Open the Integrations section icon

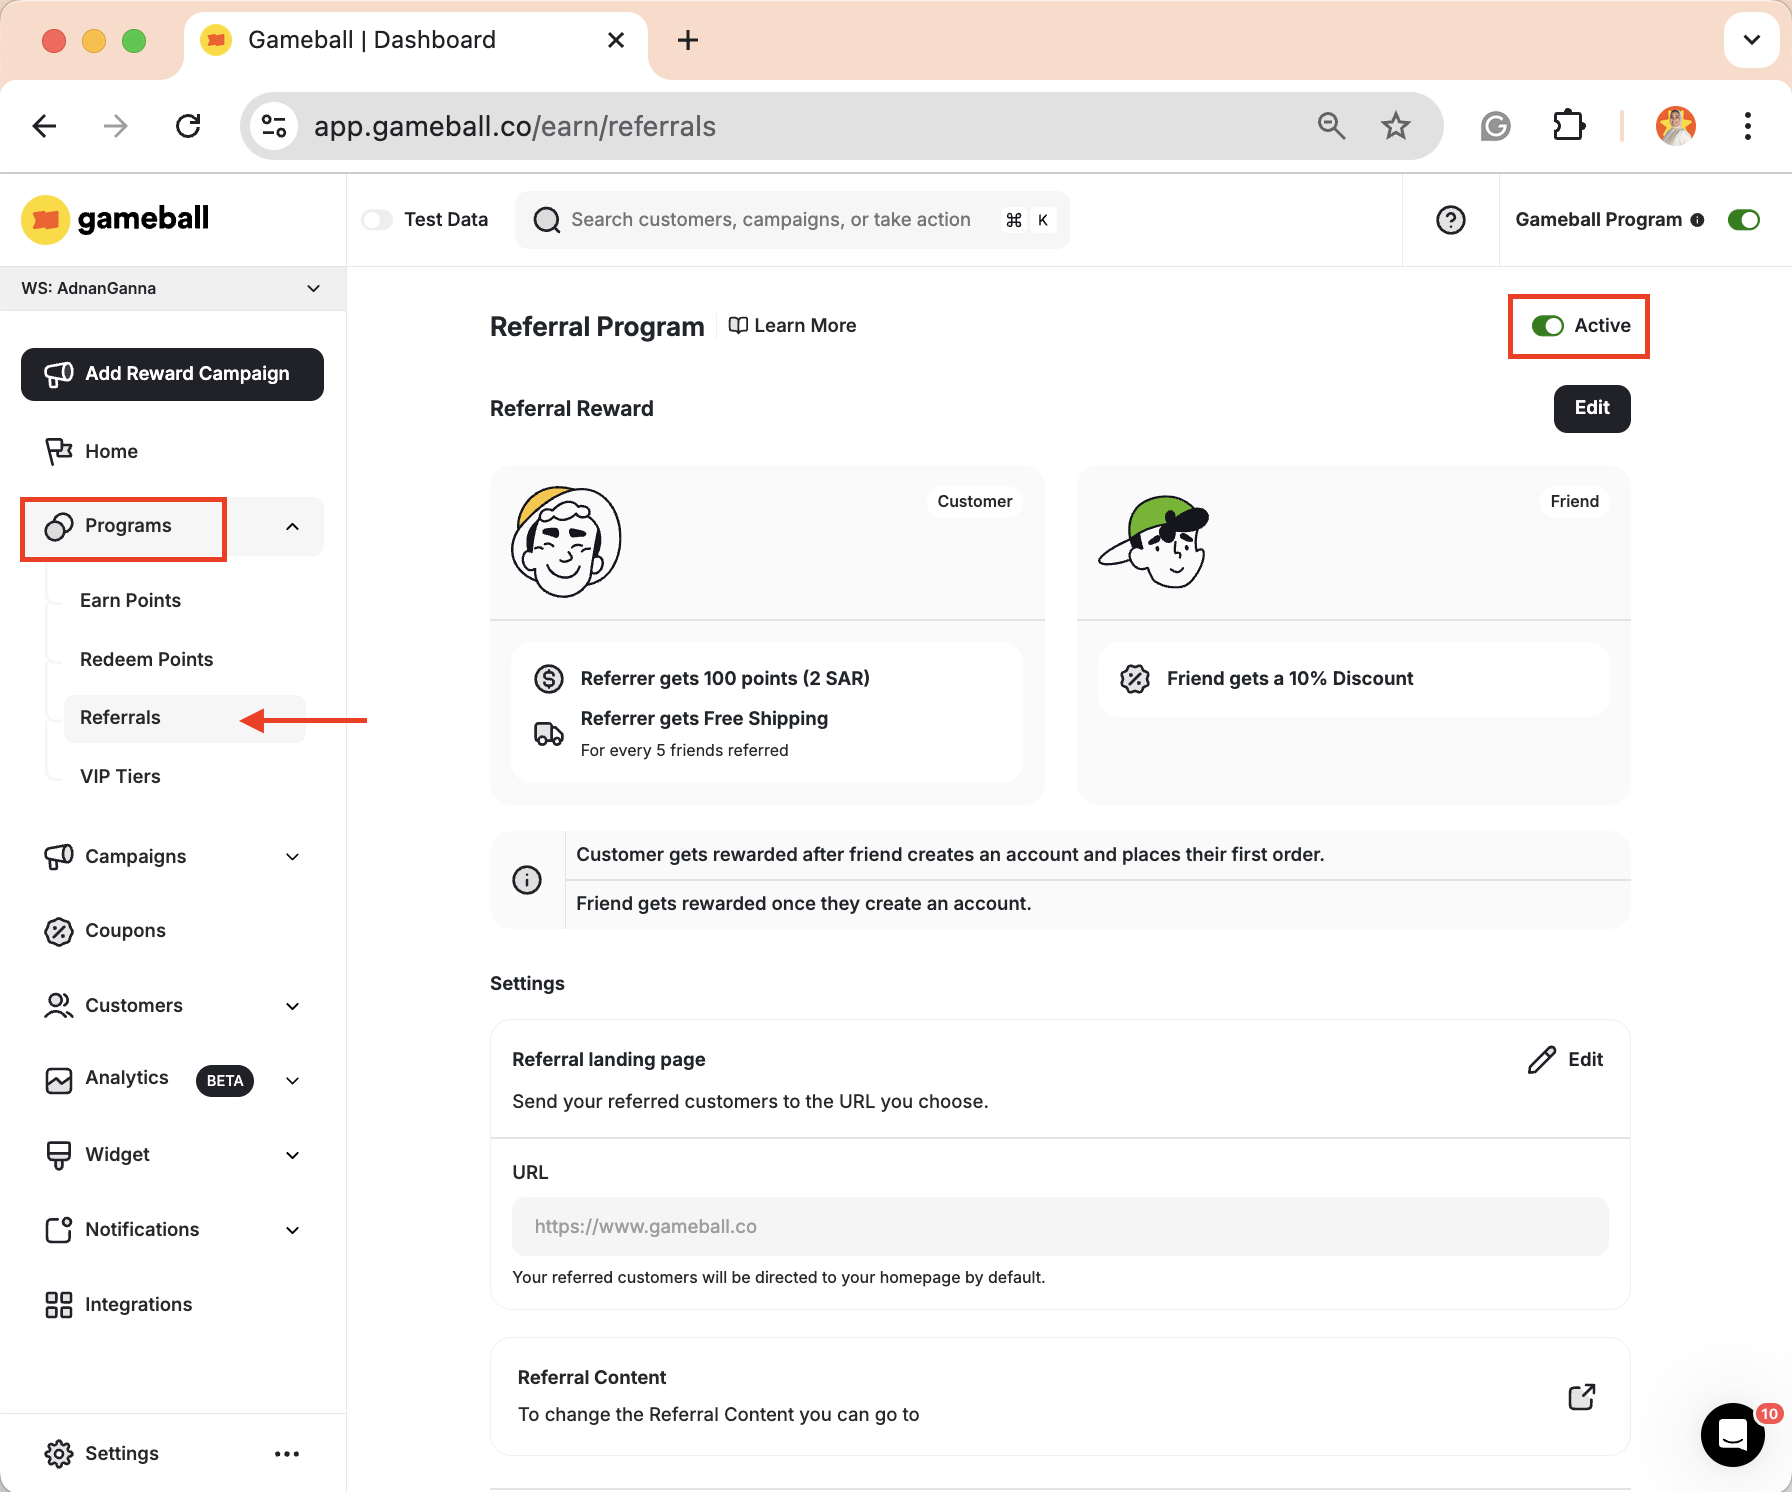click(59, 1304)
